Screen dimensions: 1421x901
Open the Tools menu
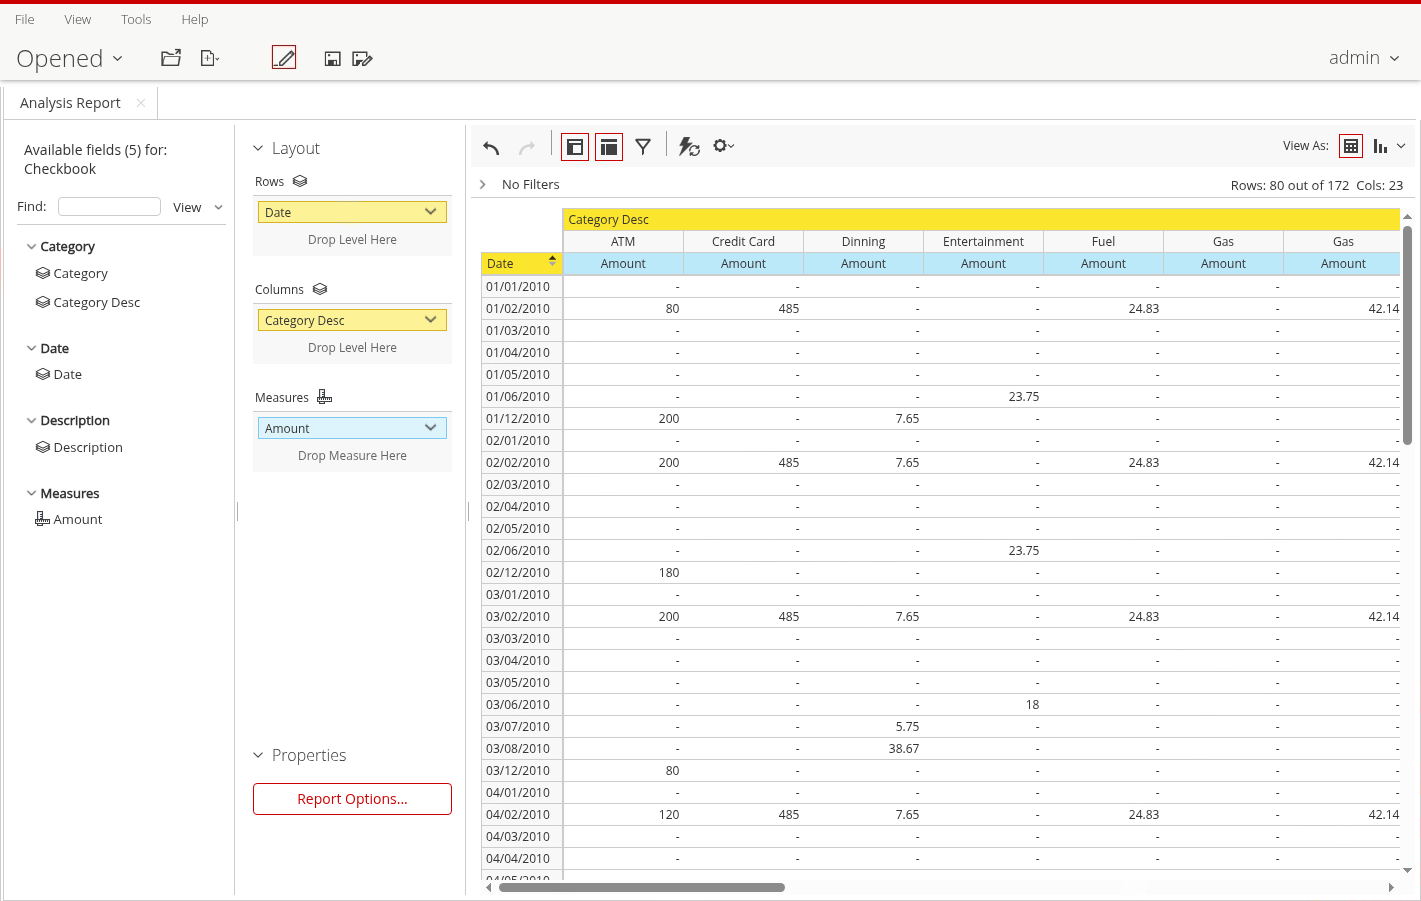coord(136,19)
